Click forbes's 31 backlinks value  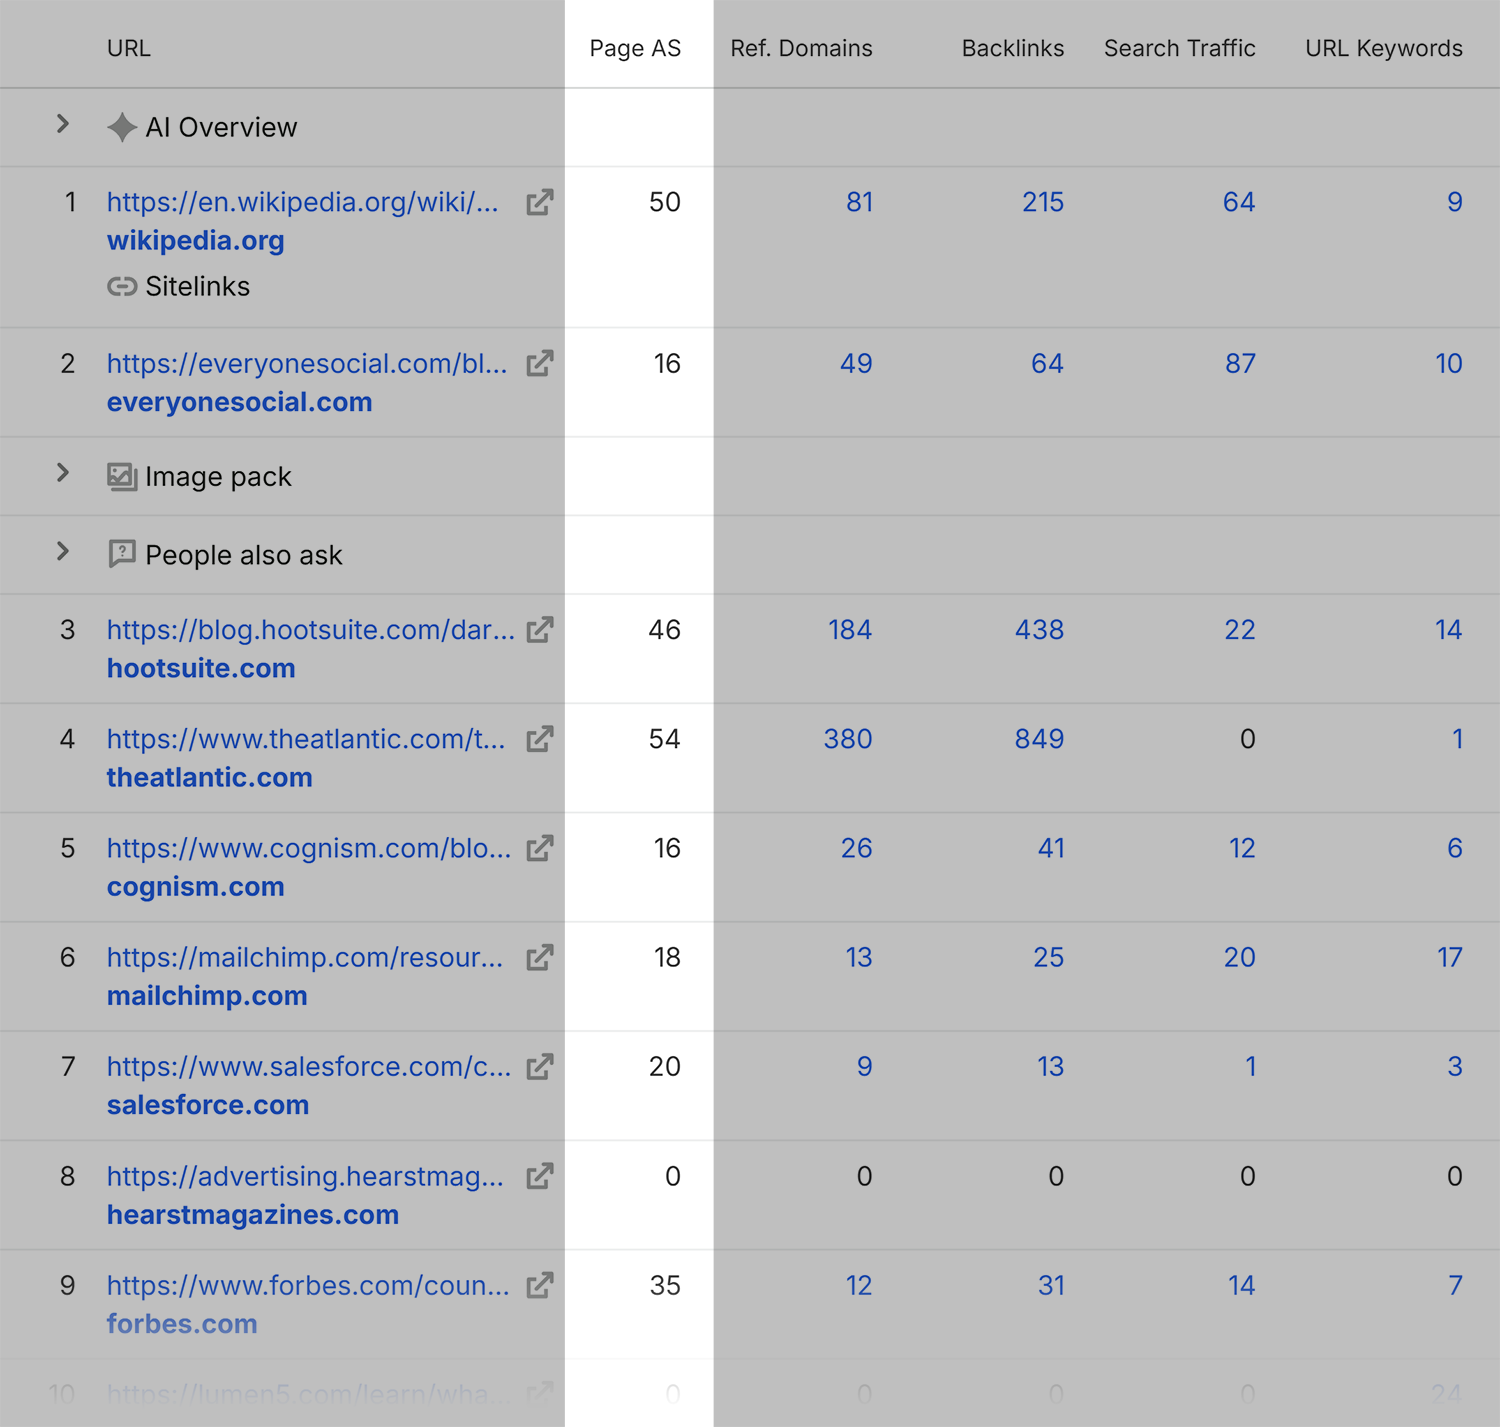coord(1050,1285)
